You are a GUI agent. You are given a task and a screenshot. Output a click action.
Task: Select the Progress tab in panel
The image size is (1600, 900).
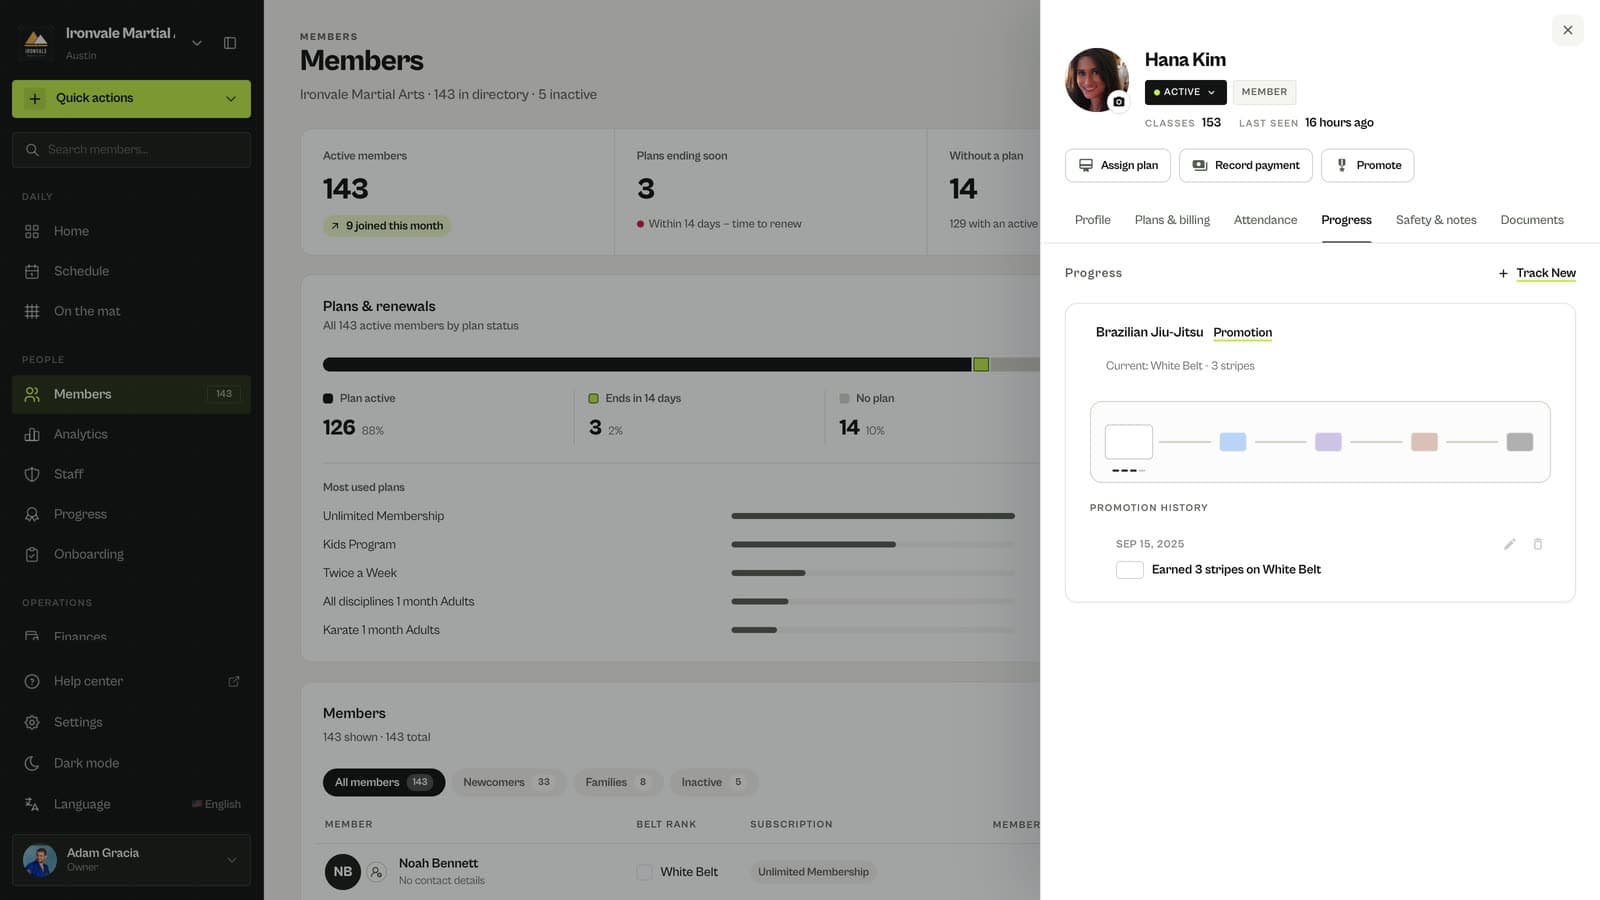[x=1346, y=220]
